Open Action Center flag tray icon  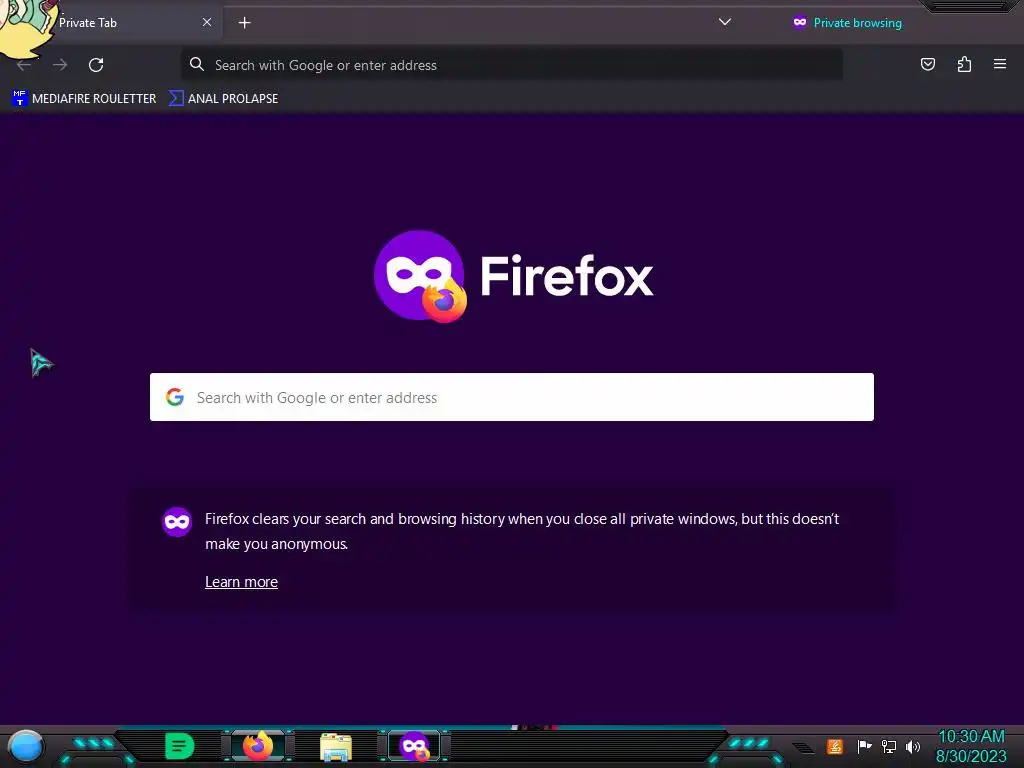(863, 746)
